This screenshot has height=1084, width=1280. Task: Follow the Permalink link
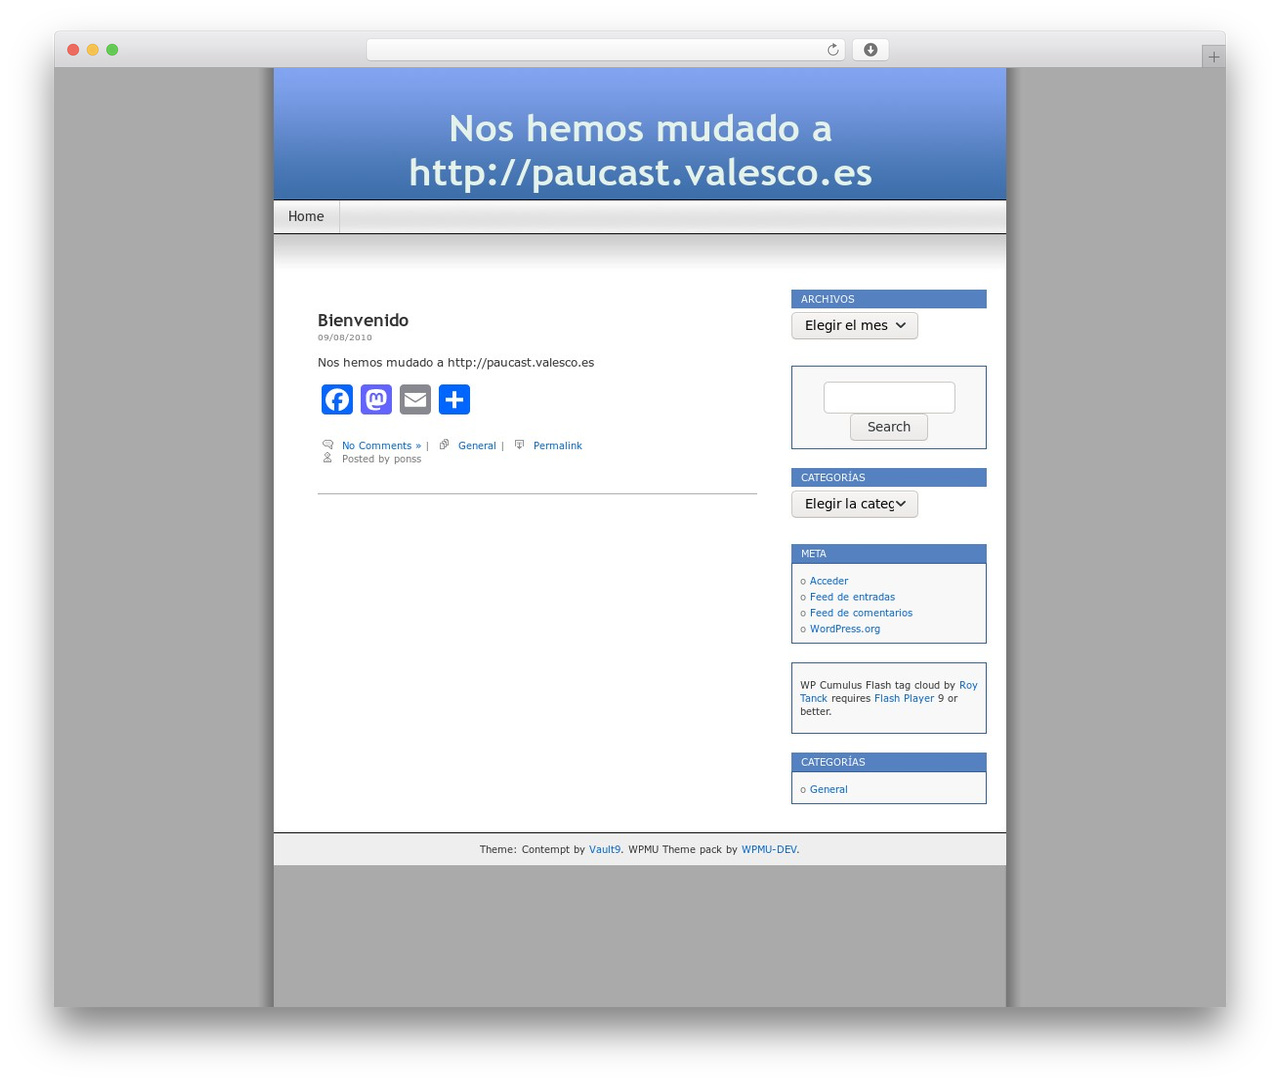point(557,446)
